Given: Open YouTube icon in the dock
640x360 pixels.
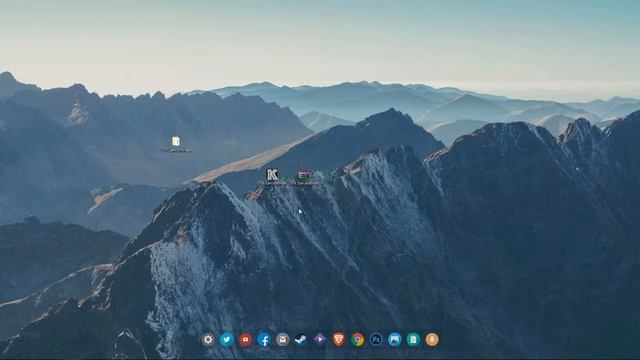Looking at the screenshot, I should click(x=245, y=340).
